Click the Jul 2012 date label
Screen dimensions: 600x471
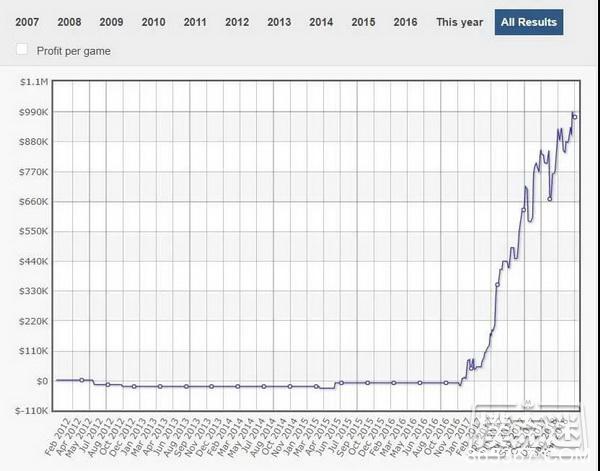coord(90,436)
